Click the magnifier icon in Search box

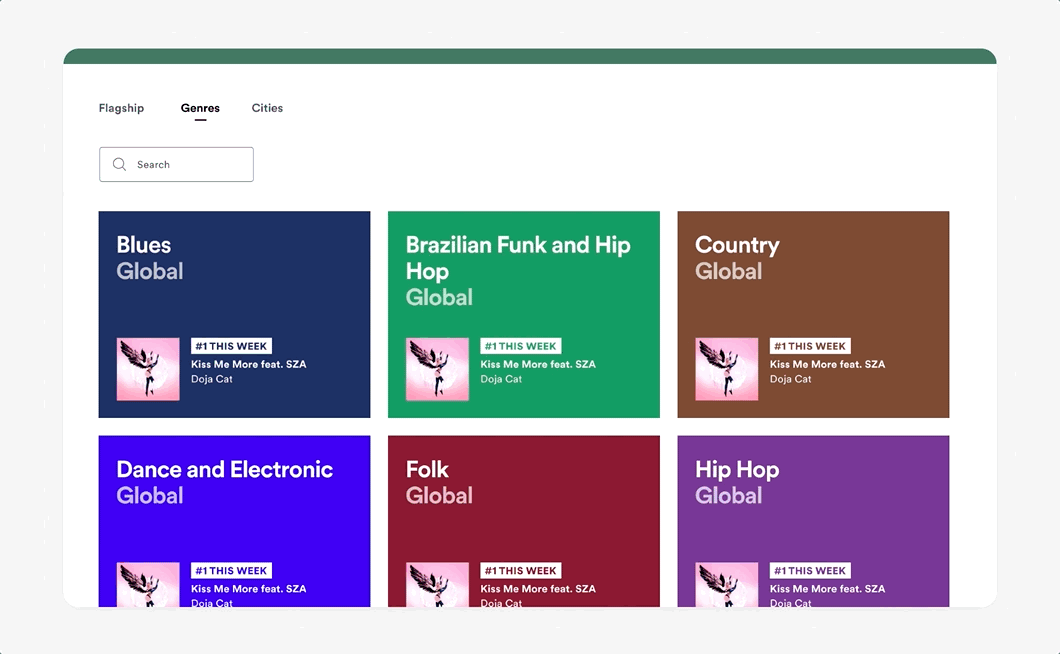(x=120, y=164)
